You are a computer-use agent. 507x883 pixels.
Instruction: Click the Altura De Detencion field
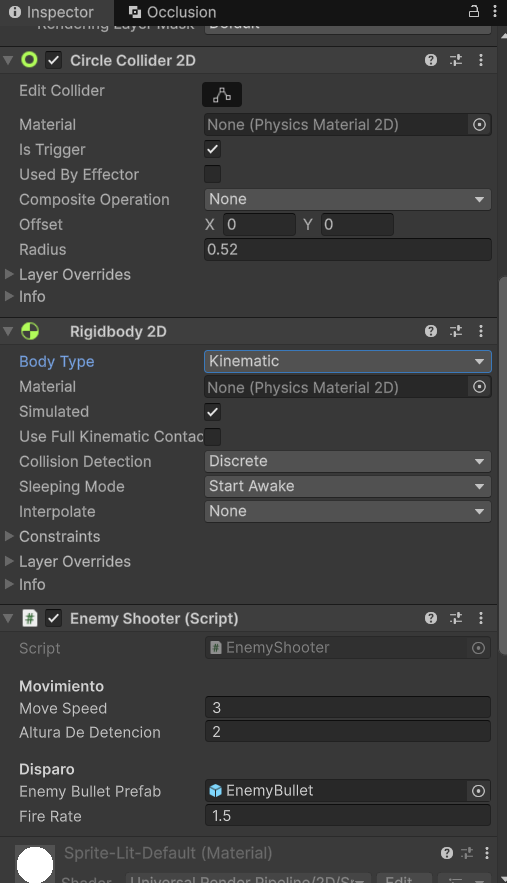coord(348,732)
